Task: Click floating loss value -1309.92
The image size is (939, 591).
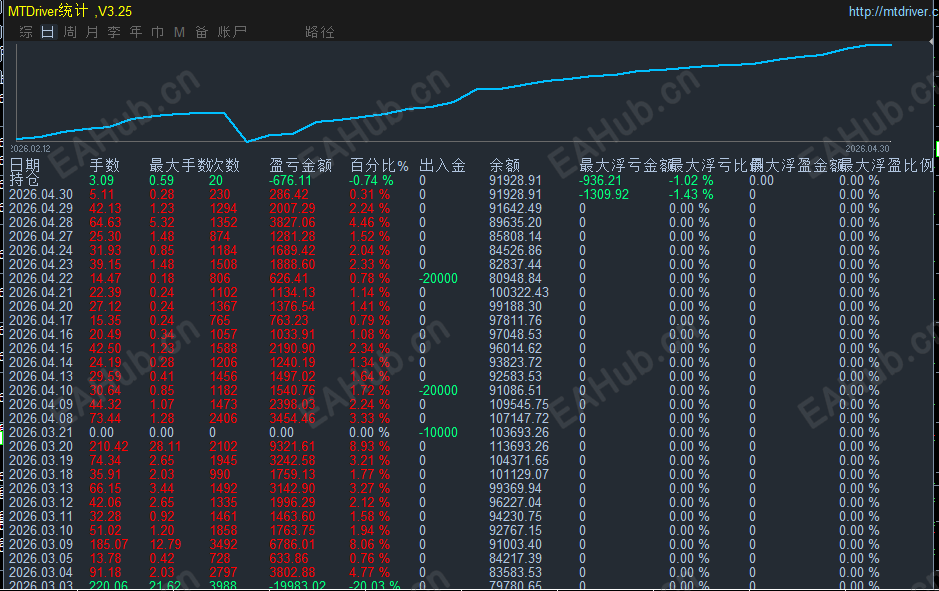Action: coord(604,195)
